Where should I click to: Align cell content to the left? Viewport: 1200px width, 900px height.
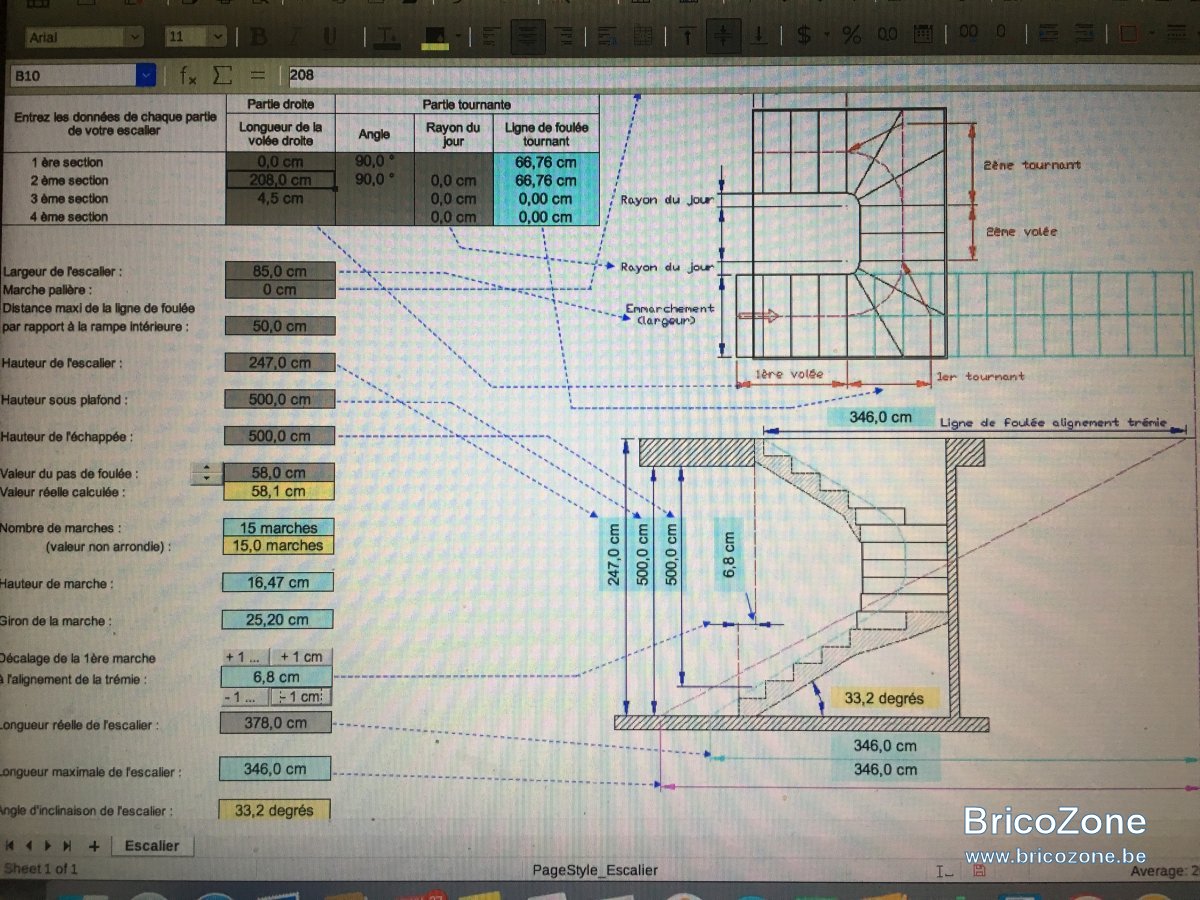tap(491, 36)
